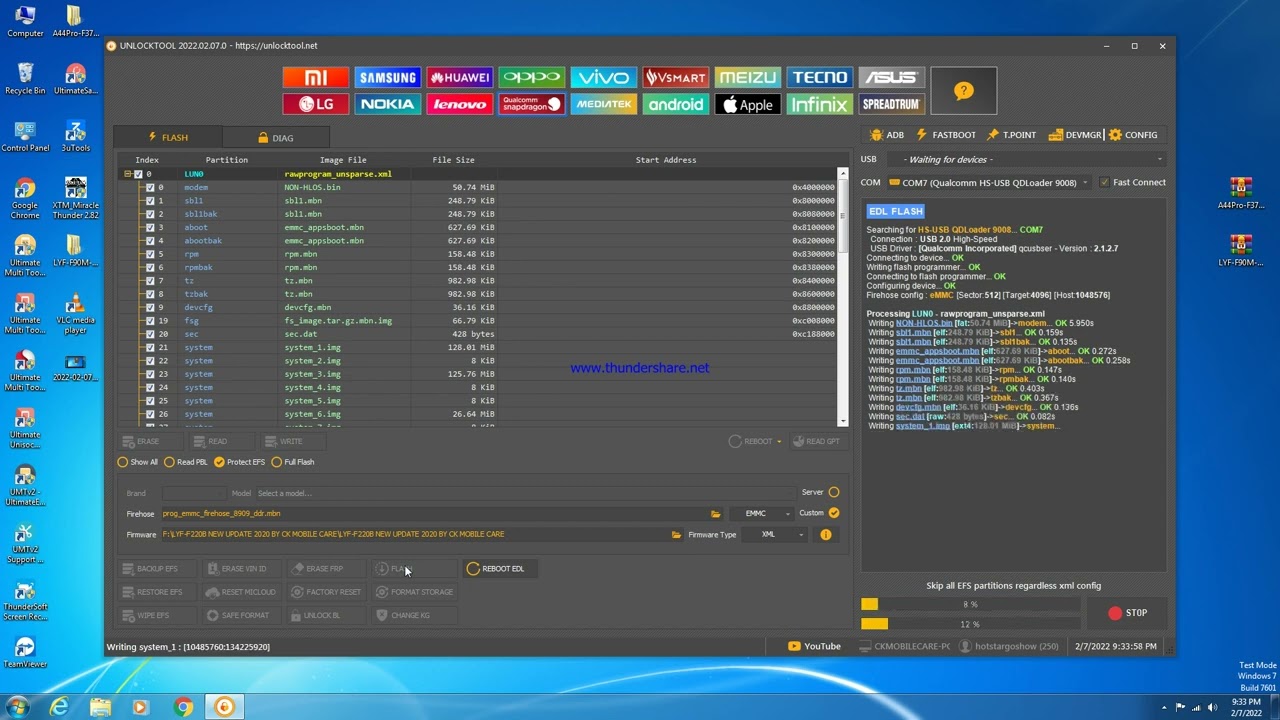The image size is (1280, 720).
Task: Open the ADB tool
Action: [x=887, y=135]
